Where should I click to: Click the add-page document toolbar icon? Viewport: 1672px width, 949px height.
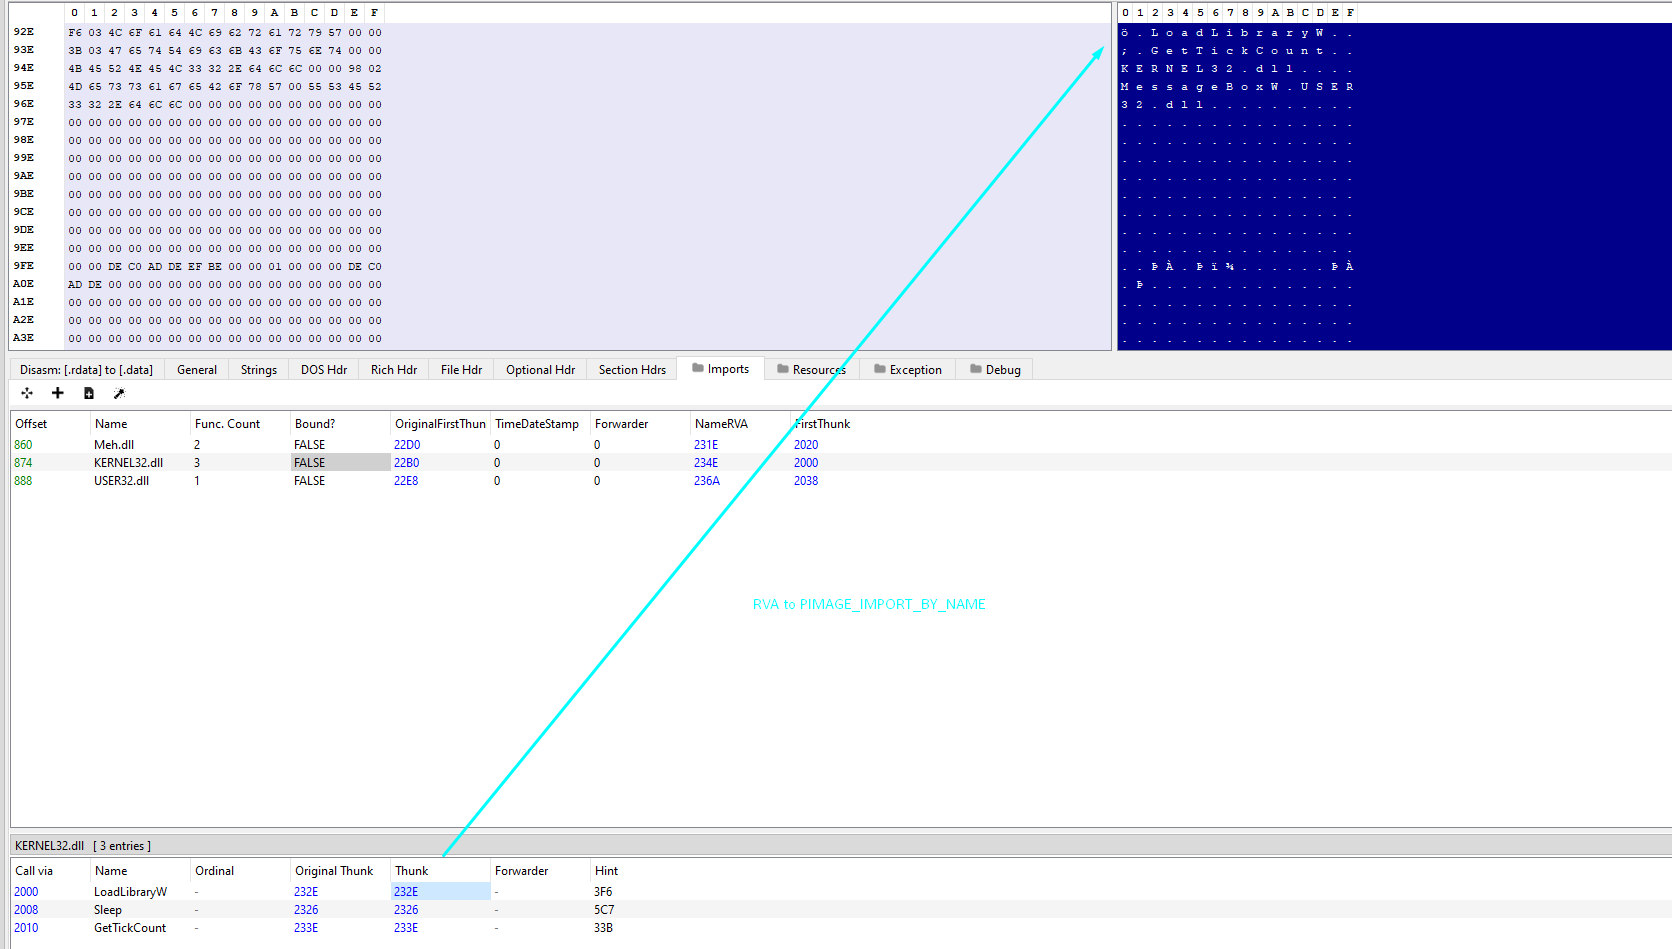click(89, 393)
